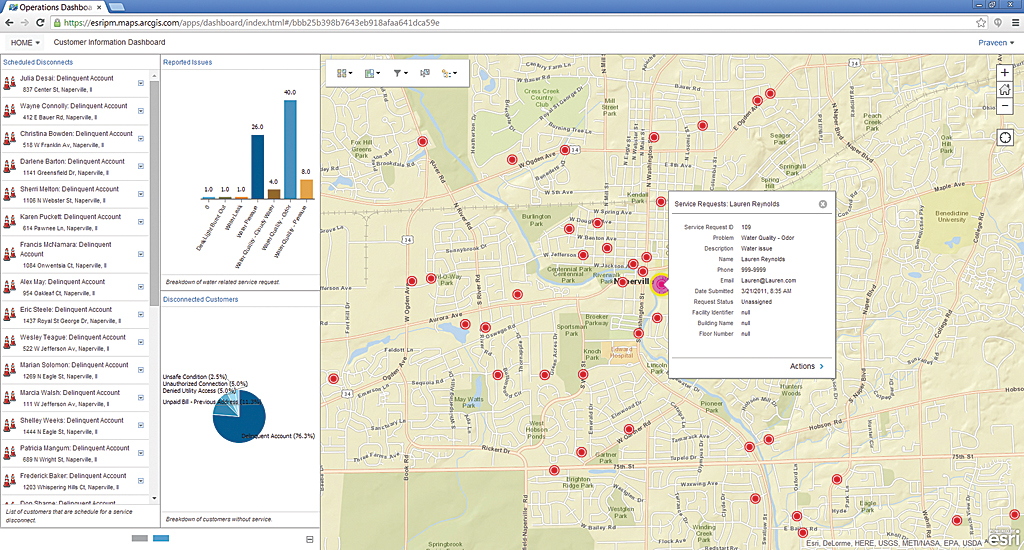Click the Customer Information Dashboard title

109,42
